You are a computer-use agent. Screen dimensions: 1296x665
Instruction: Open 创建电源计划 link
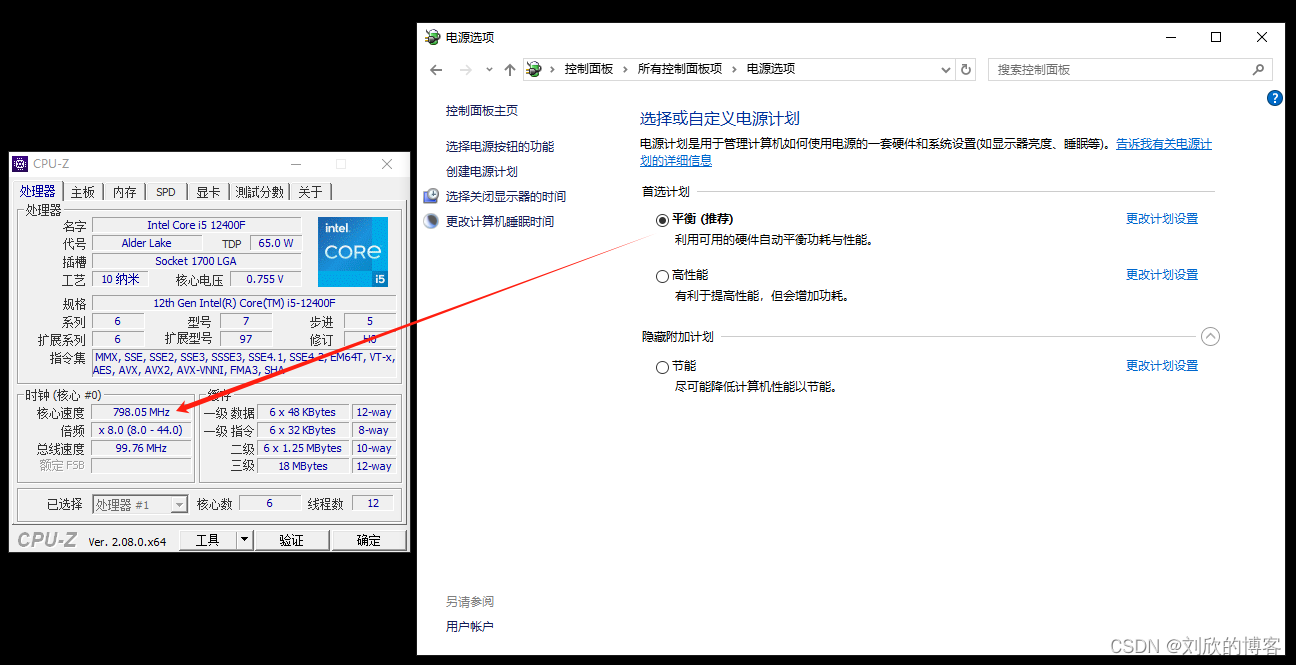[x=482, y=171]
